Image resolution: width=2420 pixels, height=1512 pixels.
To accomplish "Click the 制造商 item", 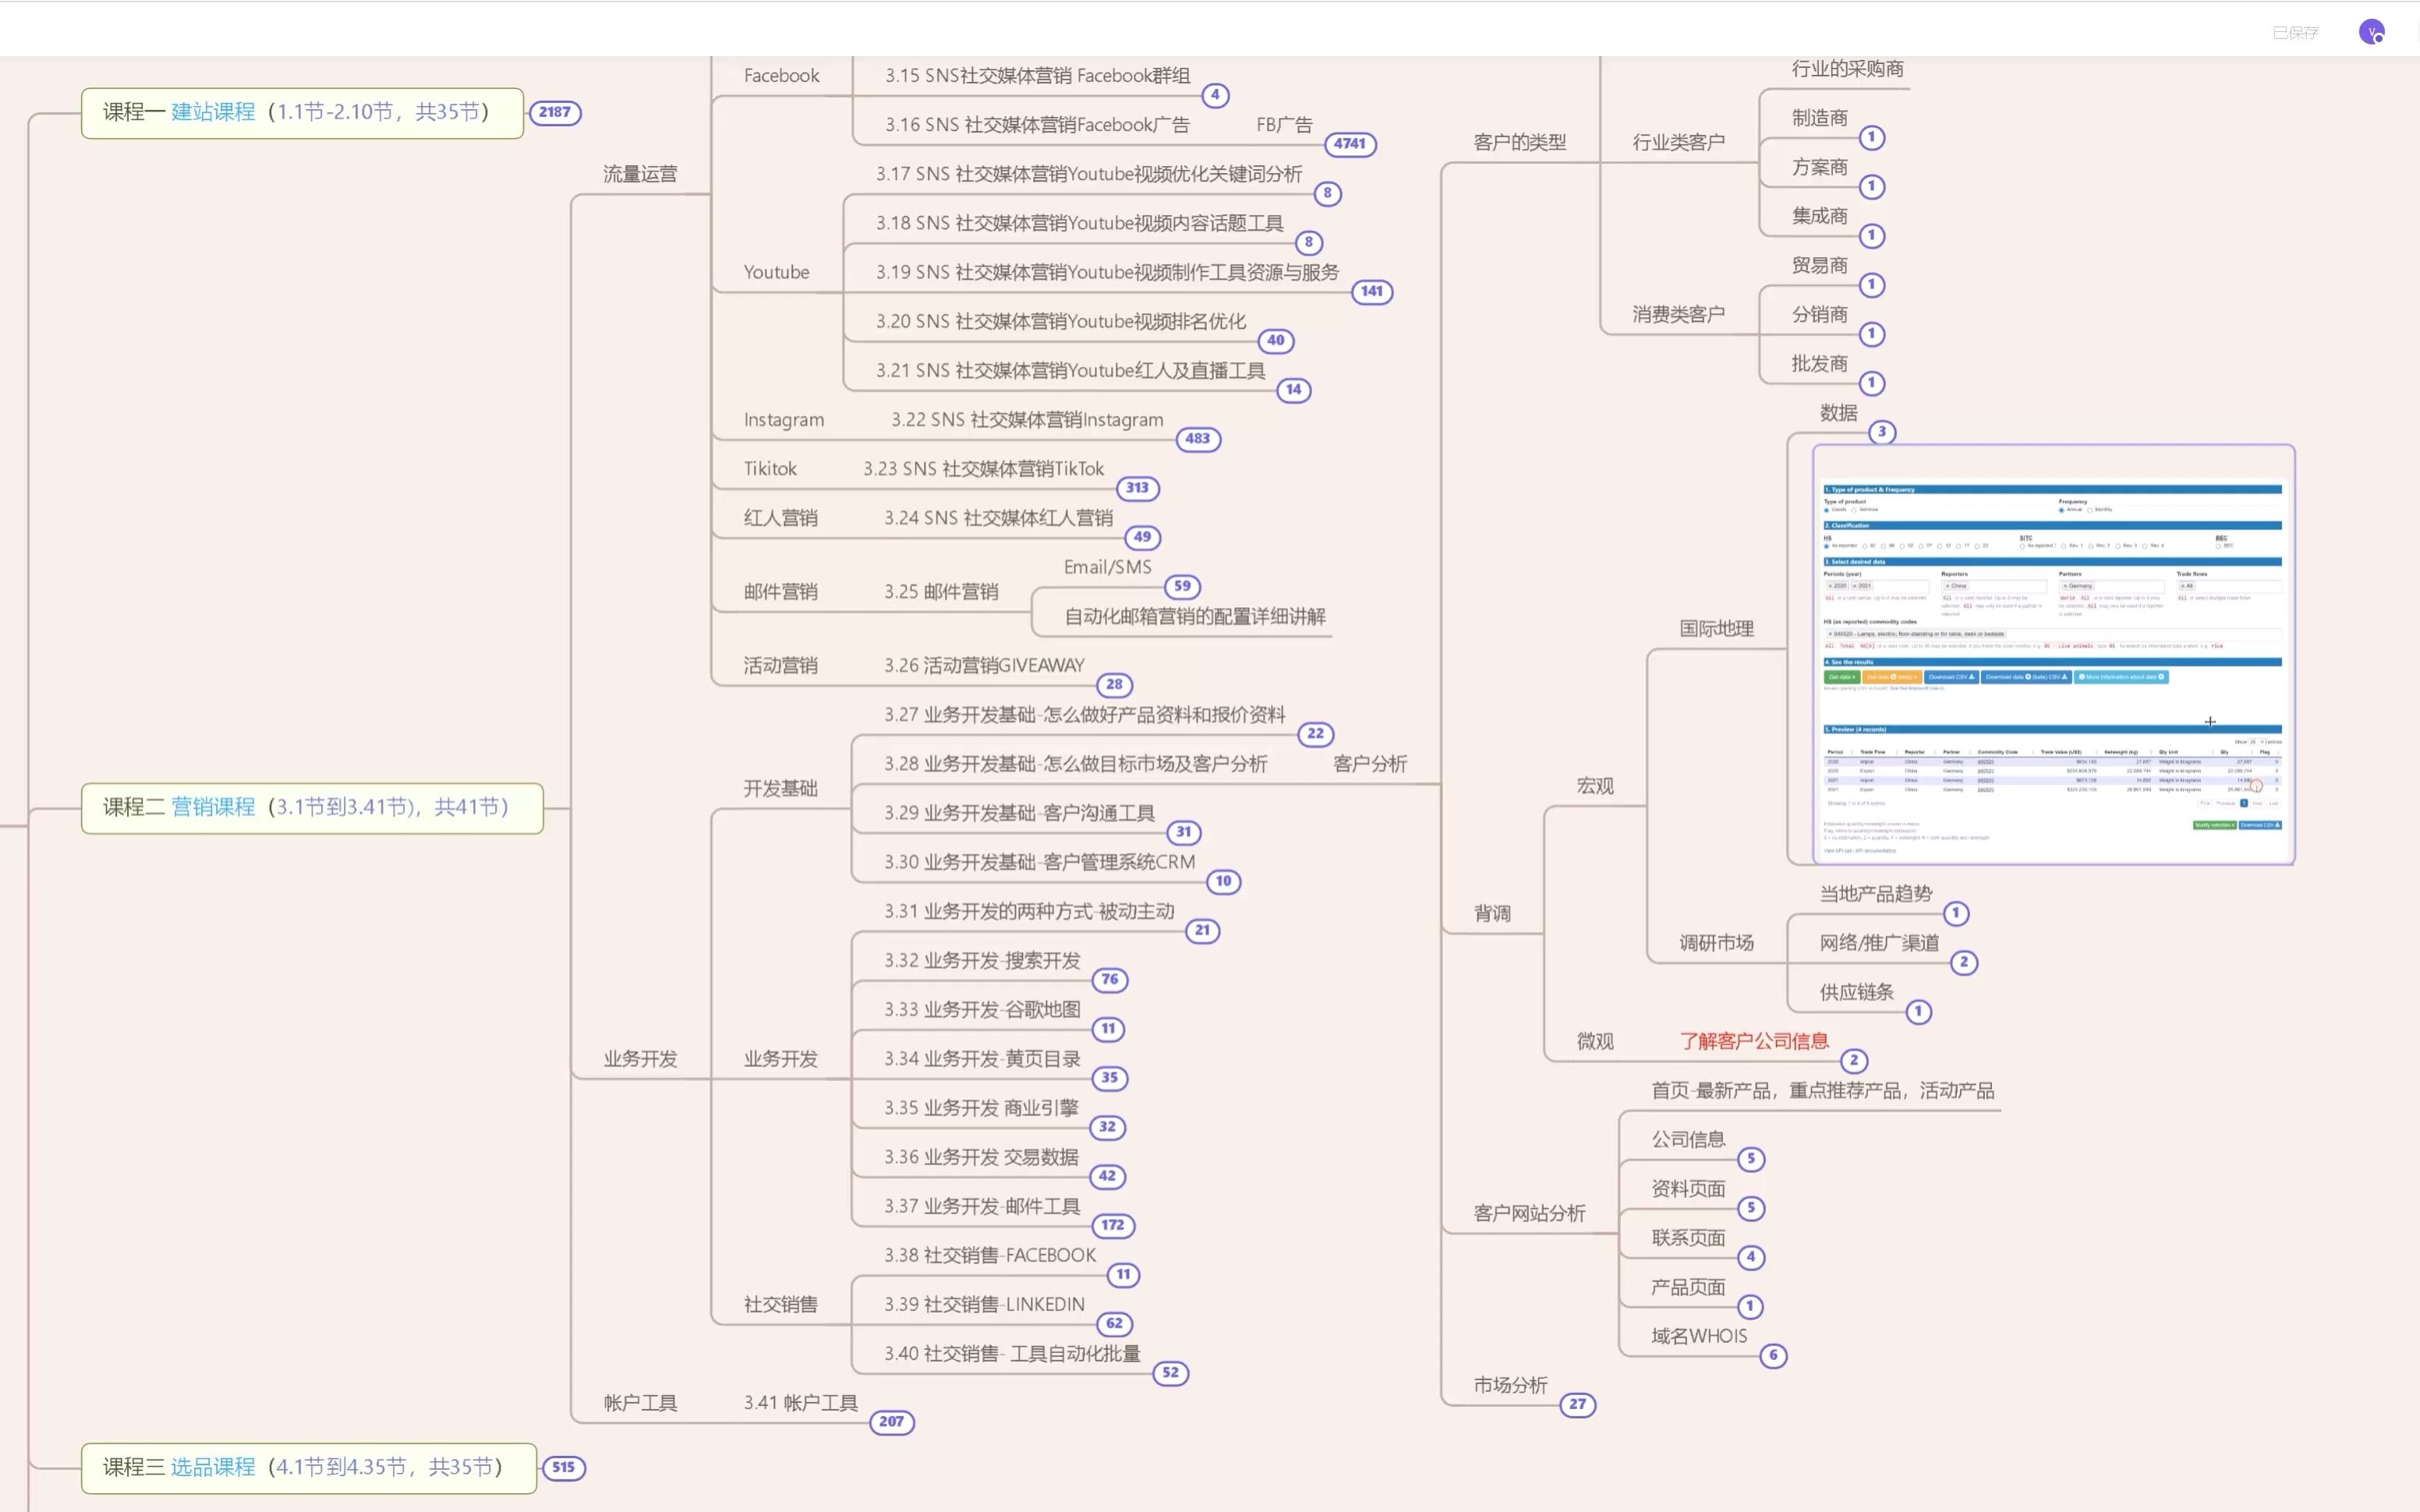I will tap(1819, 118).
